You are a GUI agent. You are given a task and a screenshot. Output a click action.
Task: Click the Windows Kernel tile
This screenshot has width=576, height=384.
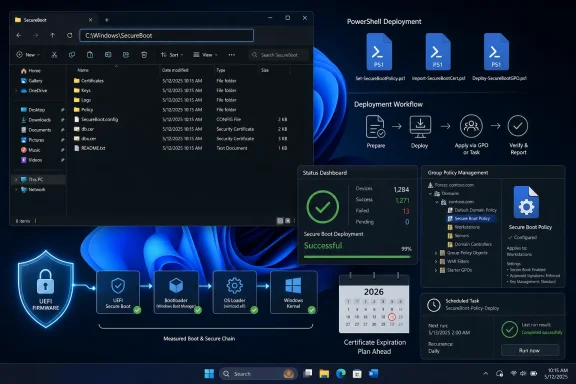click(293, 292)
